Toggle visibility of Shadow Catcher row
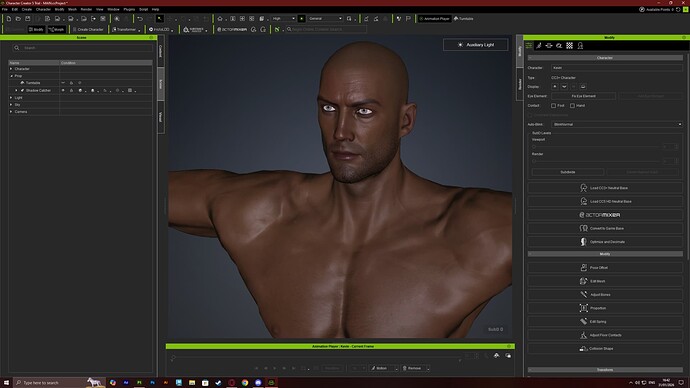This screenshot has width=690, height=388. point(63,90)
